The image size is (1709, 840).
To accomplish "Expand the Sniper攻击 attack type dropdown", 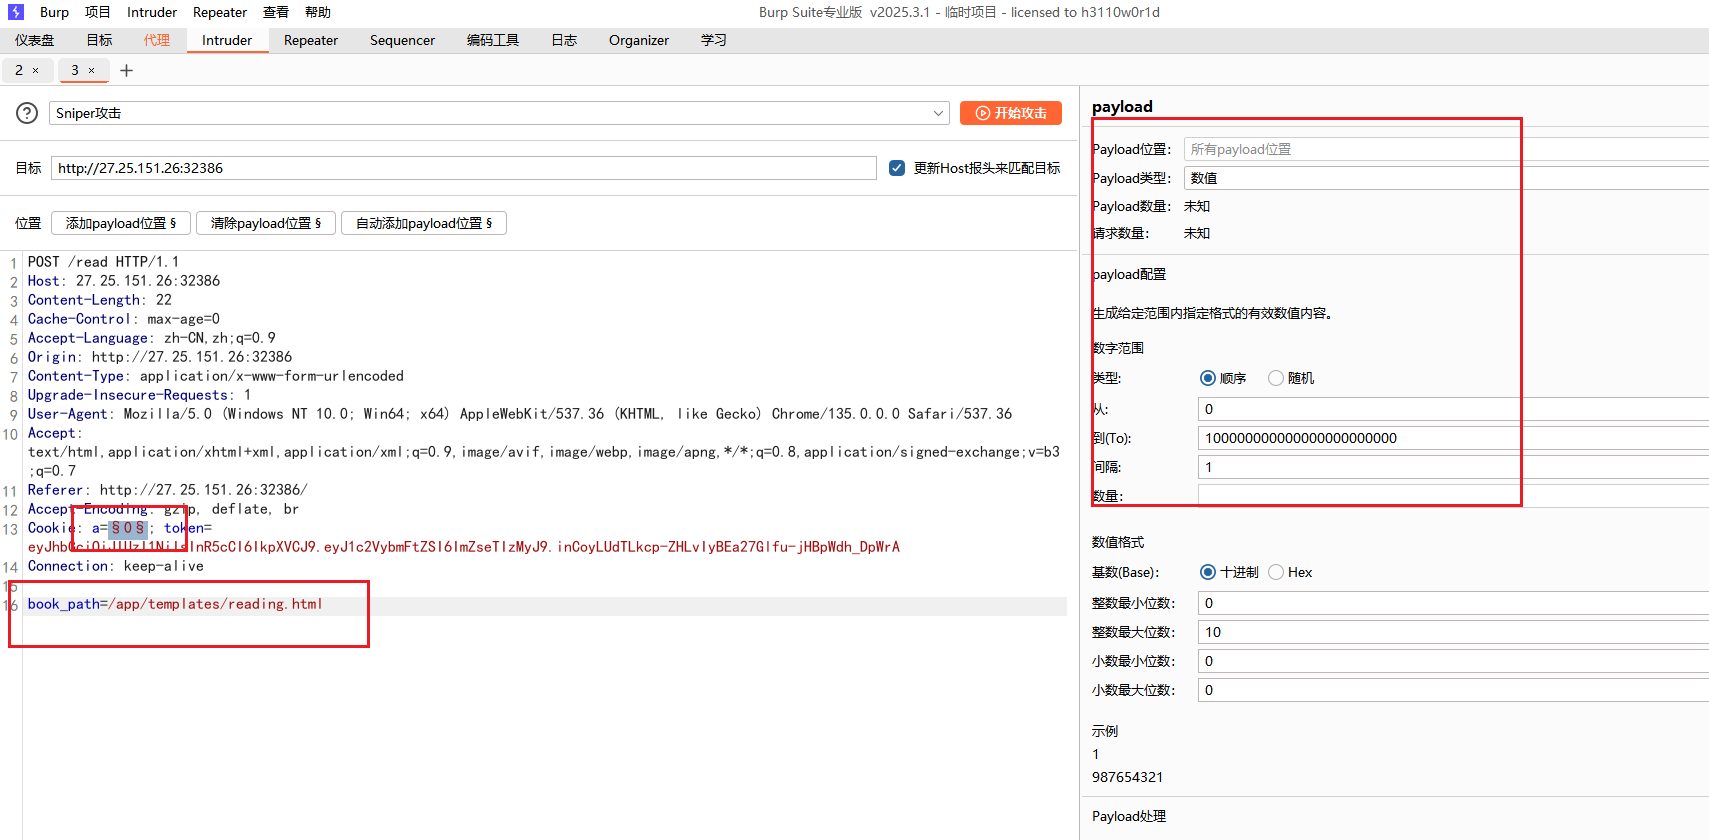I will (x=499, y=113).
